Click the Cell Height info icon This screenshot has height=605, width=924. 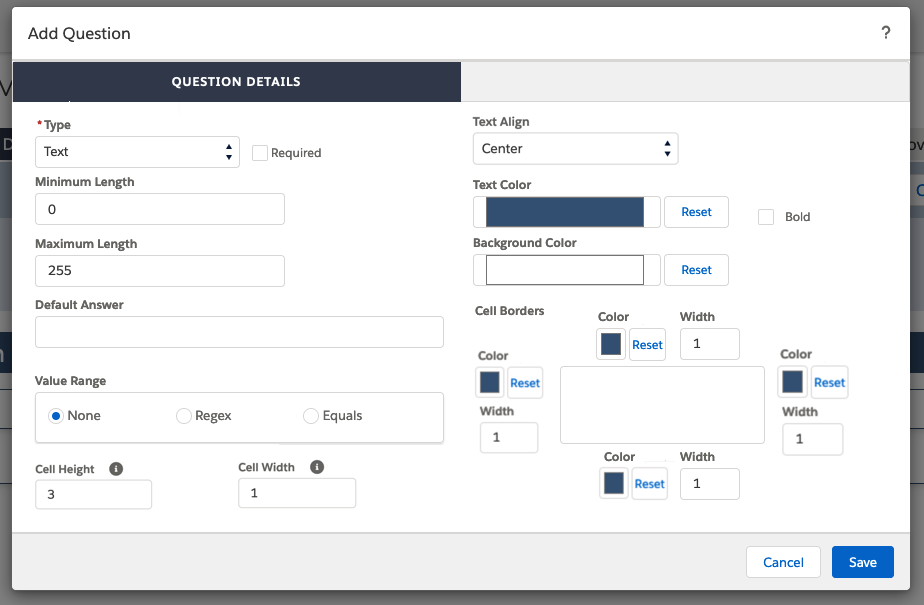(116, 468)
